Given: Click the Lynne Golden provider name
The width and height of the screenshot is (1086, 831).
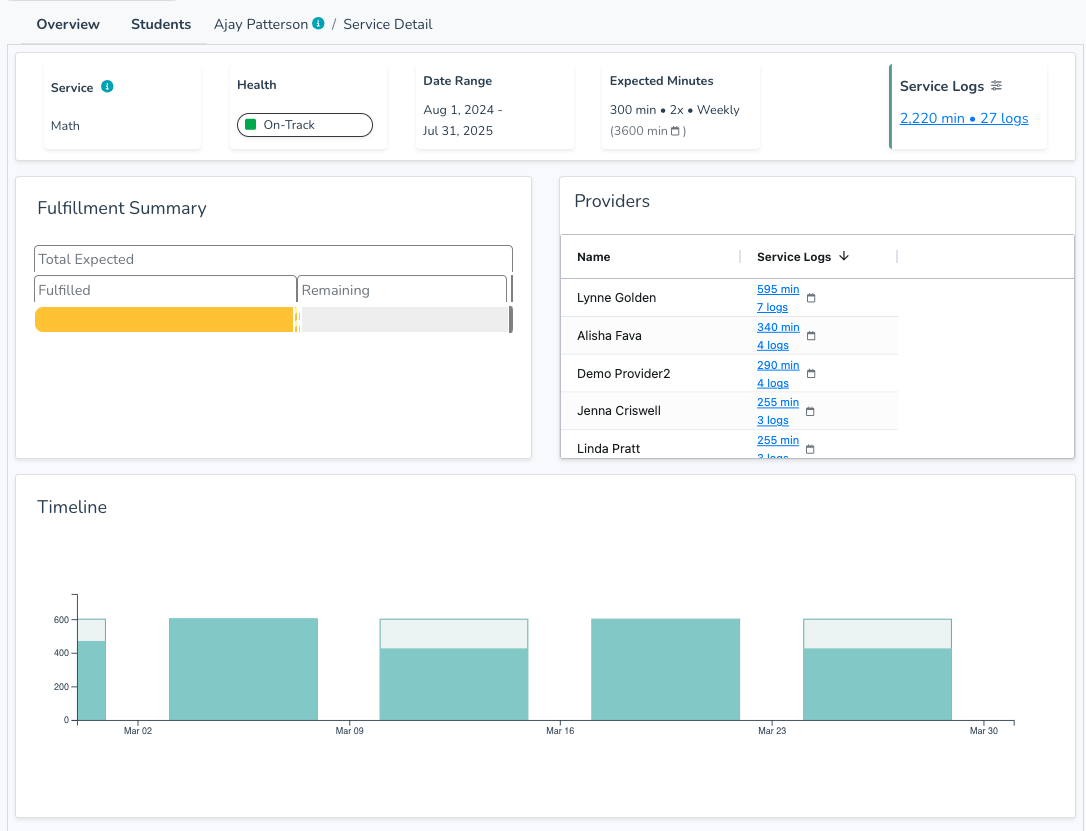Looking at the screenshot, I should [616, 298].
